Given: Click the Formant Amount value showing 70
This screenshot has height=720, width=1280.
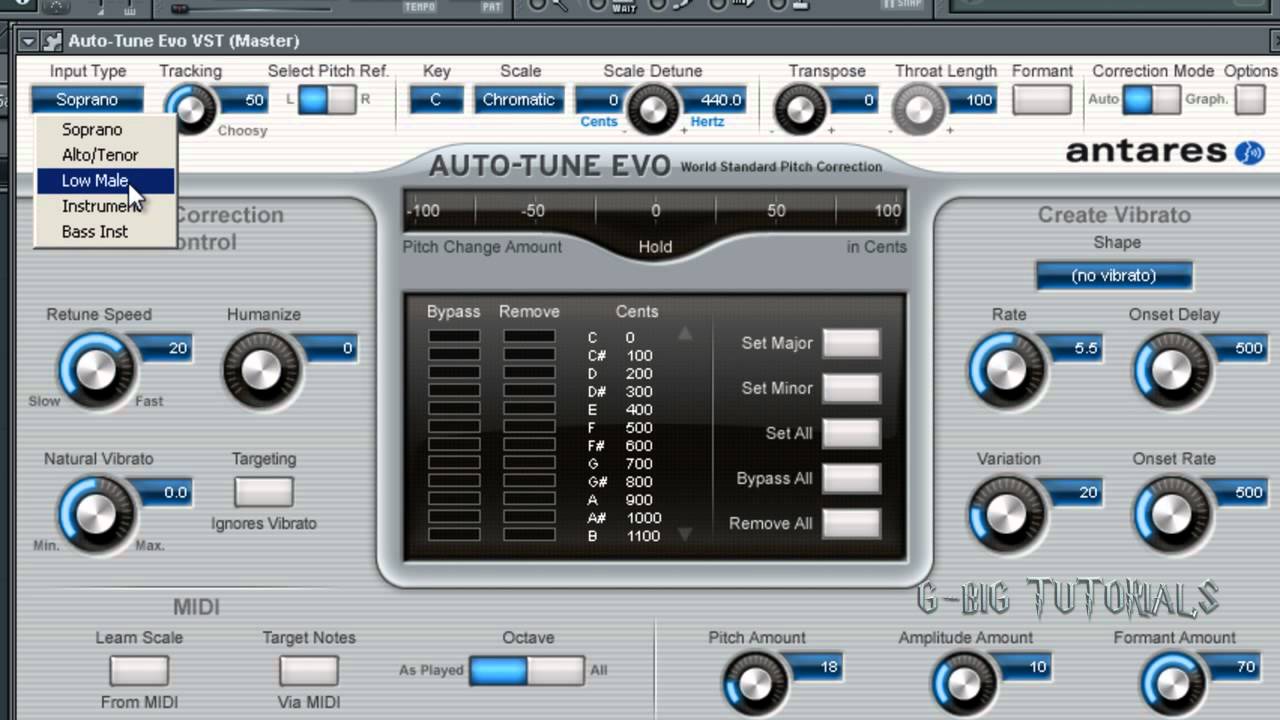Looking at the screenshot, I should (1238, 667).
